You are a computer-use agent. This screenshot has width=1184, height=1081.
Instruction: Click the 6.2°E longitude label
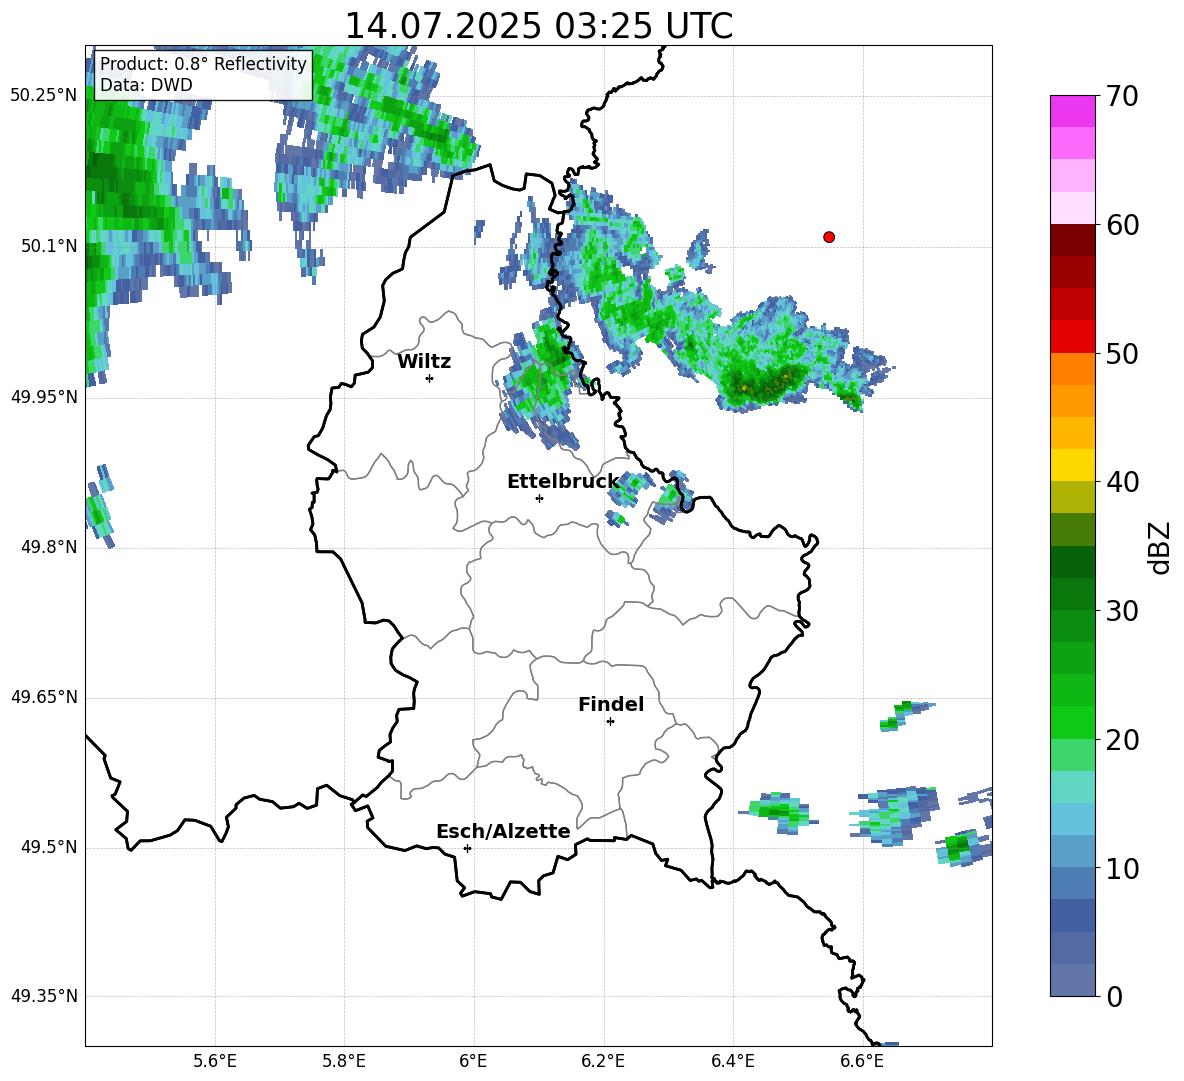[603, 1061]
